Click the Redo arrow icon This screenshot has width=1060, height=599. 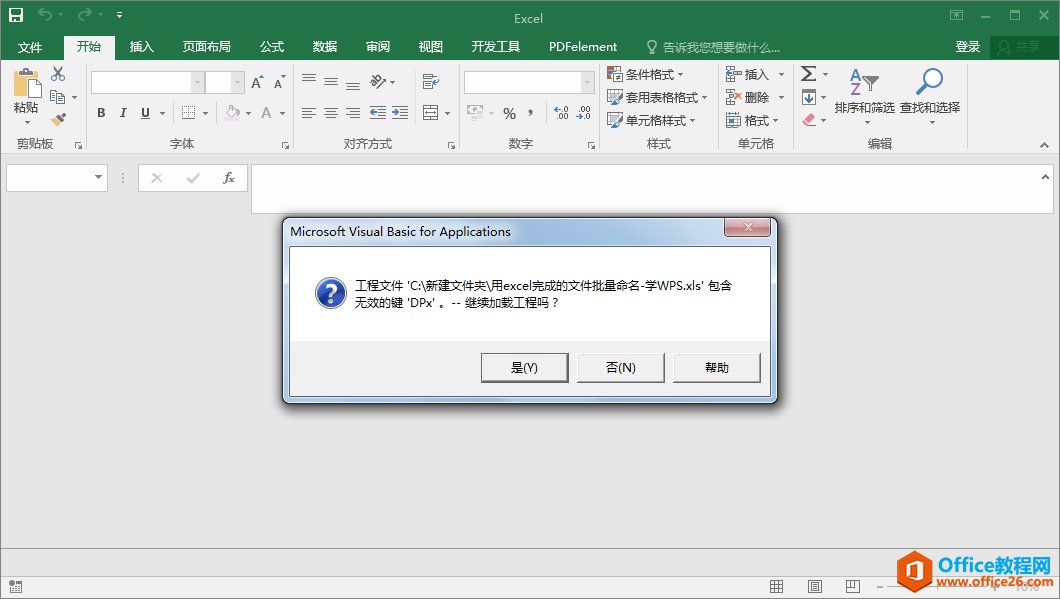[85, 14]
